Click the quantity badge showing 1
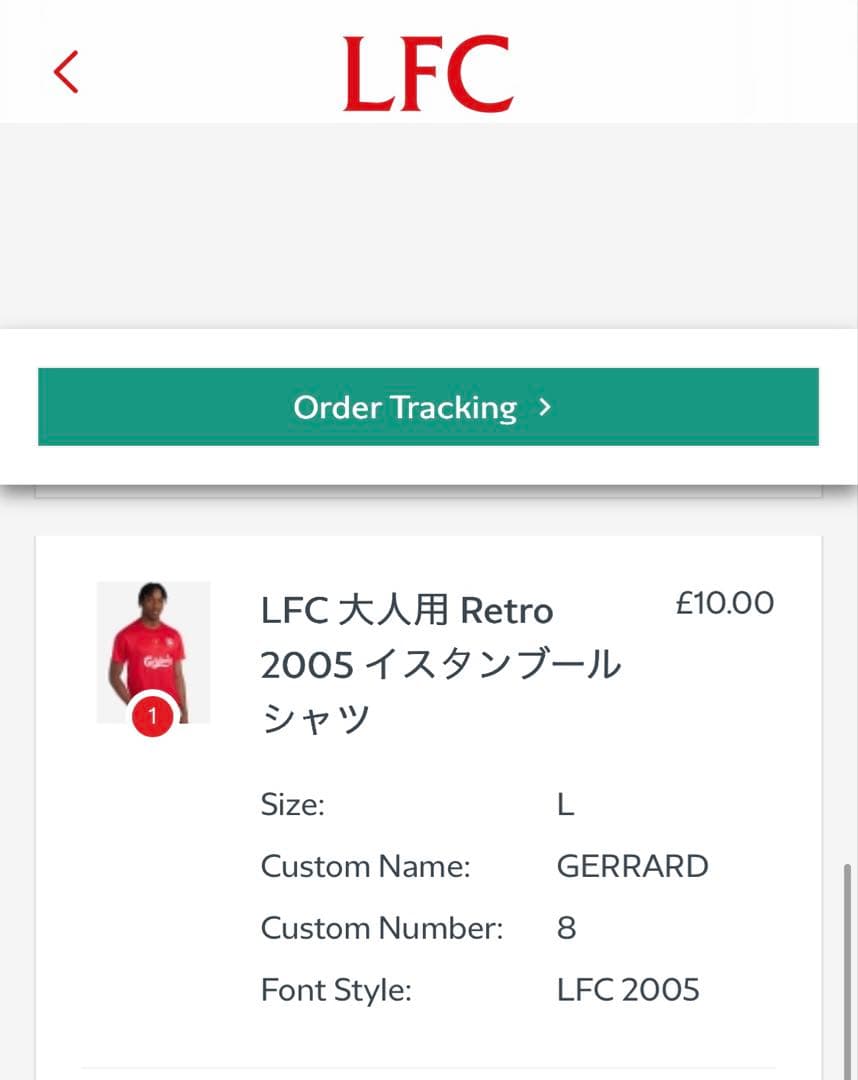Screen dimensions: 858x1080 (153, 715)
